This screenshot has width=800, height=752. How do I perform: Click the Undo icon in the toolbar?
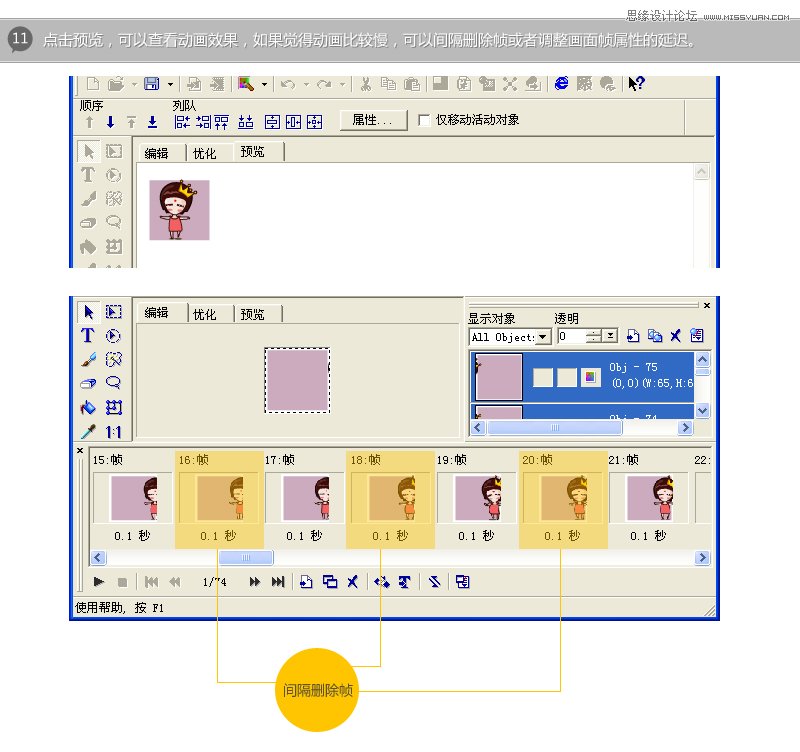[x=288, y=84]
